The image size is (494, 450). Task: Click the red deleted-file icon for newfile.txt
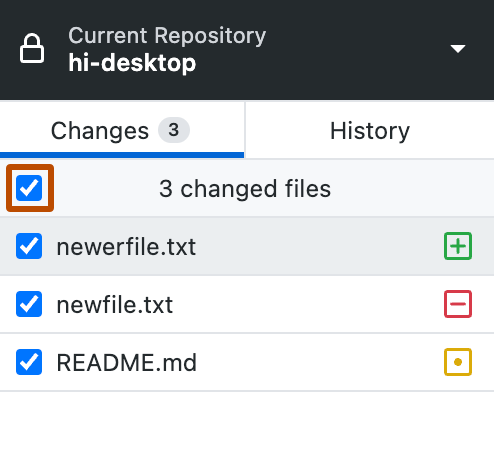coord(458,304)
